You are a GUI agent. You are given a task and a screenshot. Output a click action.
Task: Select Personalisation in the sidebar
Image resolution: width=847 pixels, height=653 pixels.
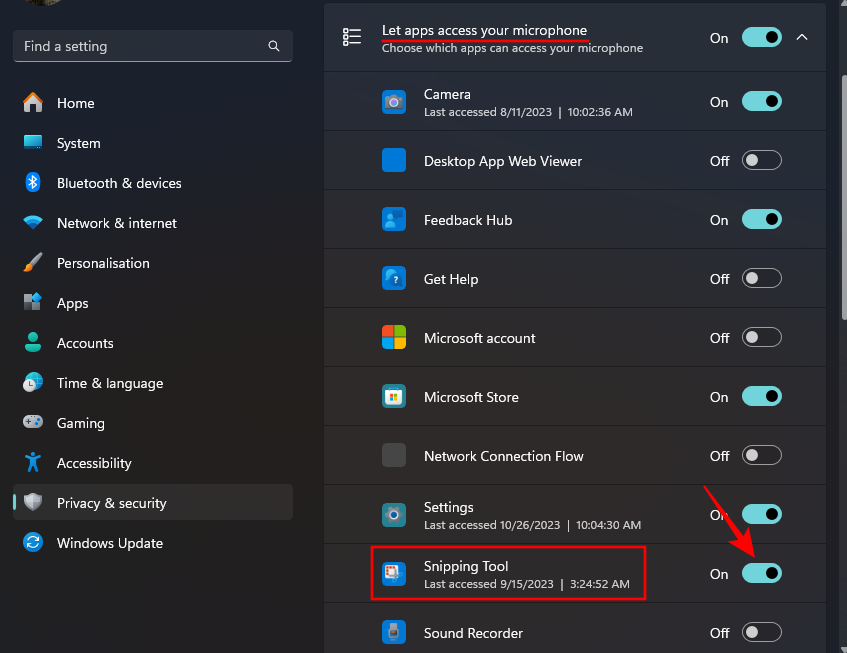153,262
